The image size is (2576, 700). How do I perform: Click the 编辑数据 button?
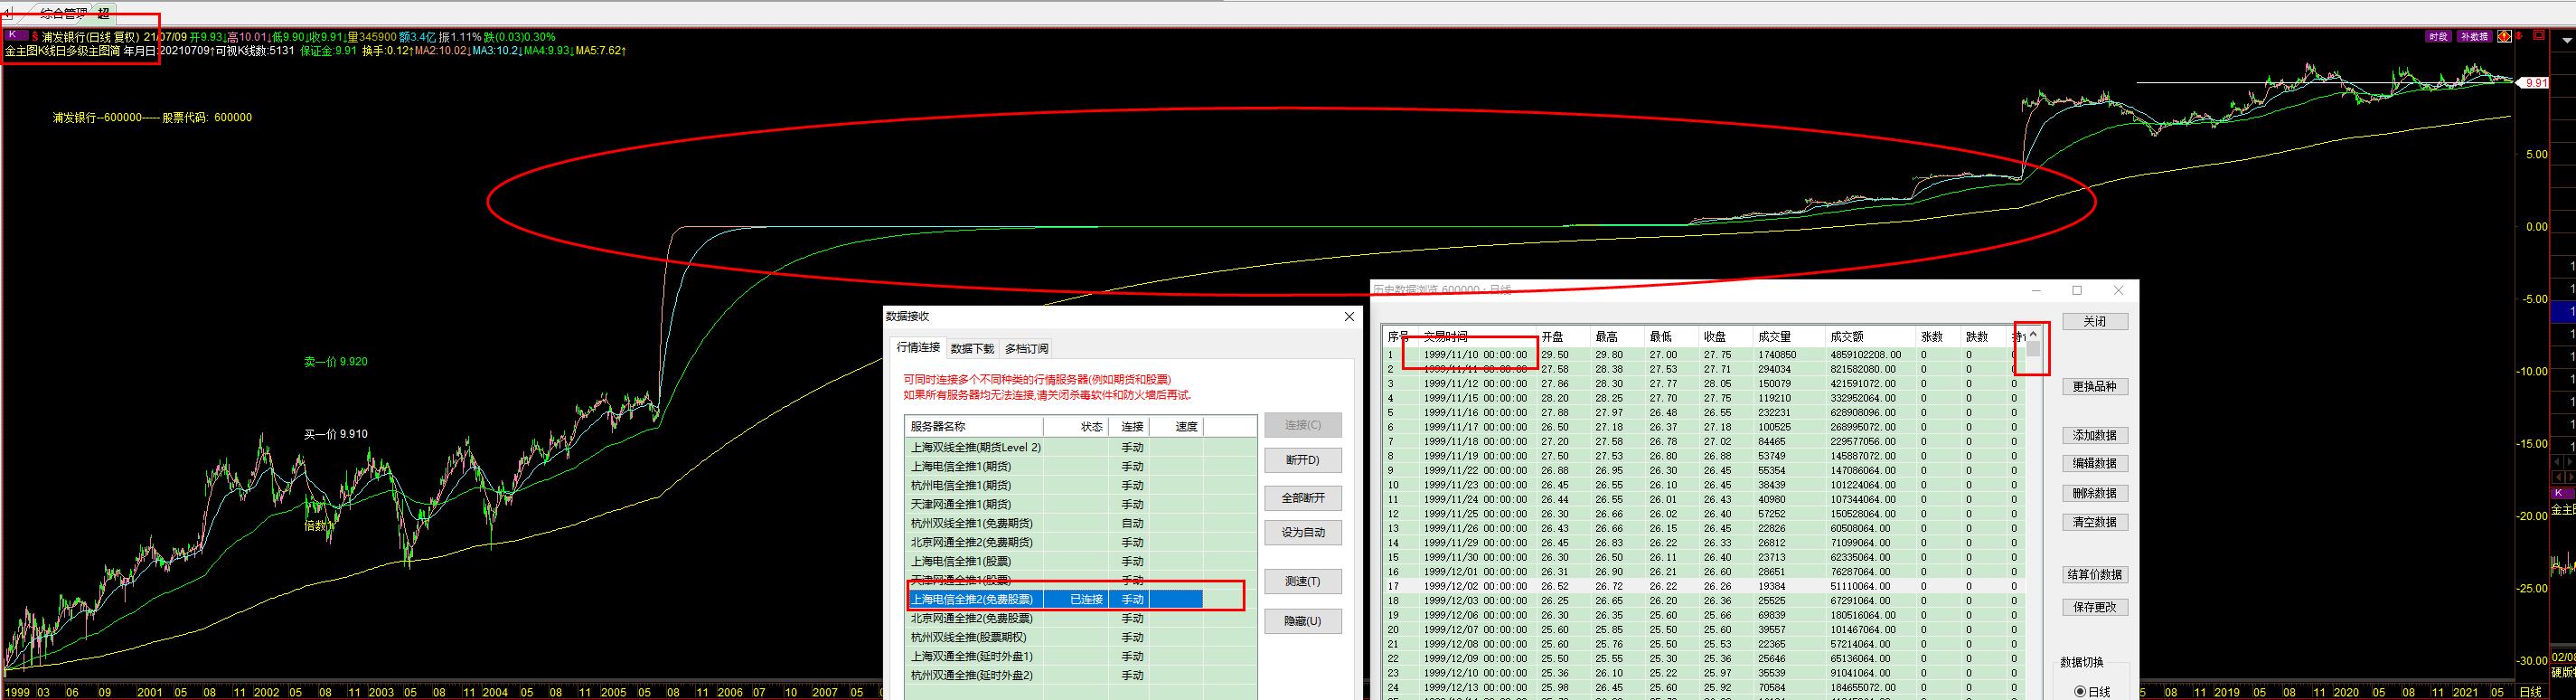[2094, 464]
